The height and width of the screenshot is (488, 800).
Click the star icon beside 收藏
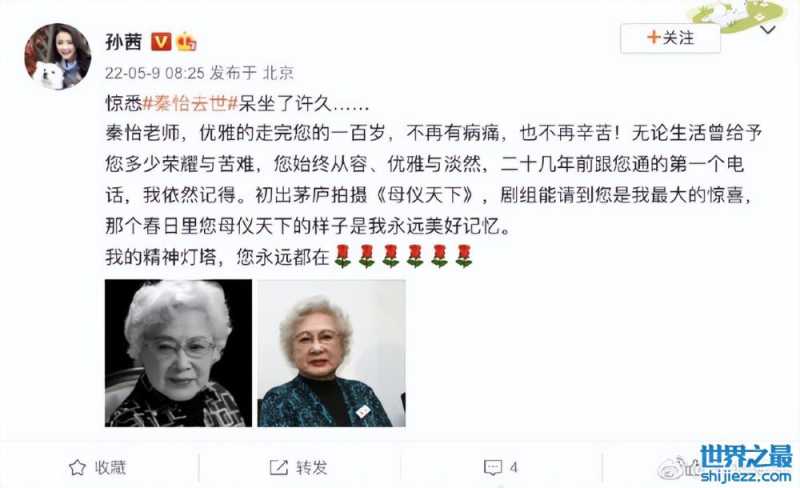(x=77, y=468)
